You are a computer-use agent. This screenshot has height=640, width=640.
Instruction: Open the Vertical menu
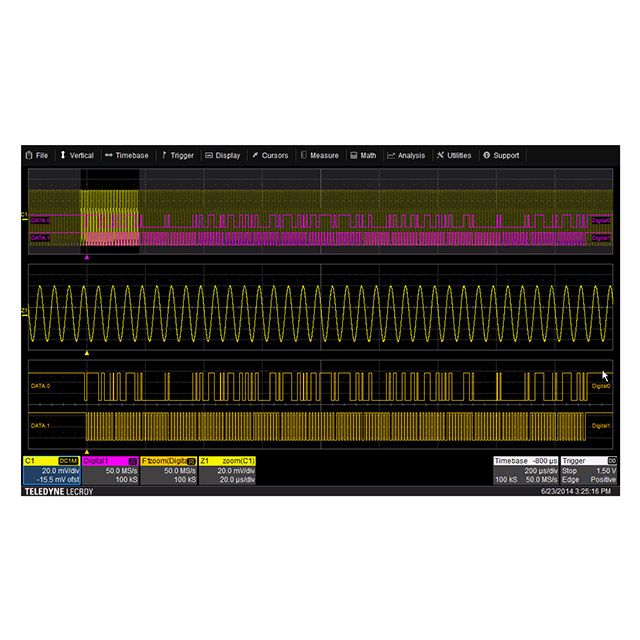[76, 155]
